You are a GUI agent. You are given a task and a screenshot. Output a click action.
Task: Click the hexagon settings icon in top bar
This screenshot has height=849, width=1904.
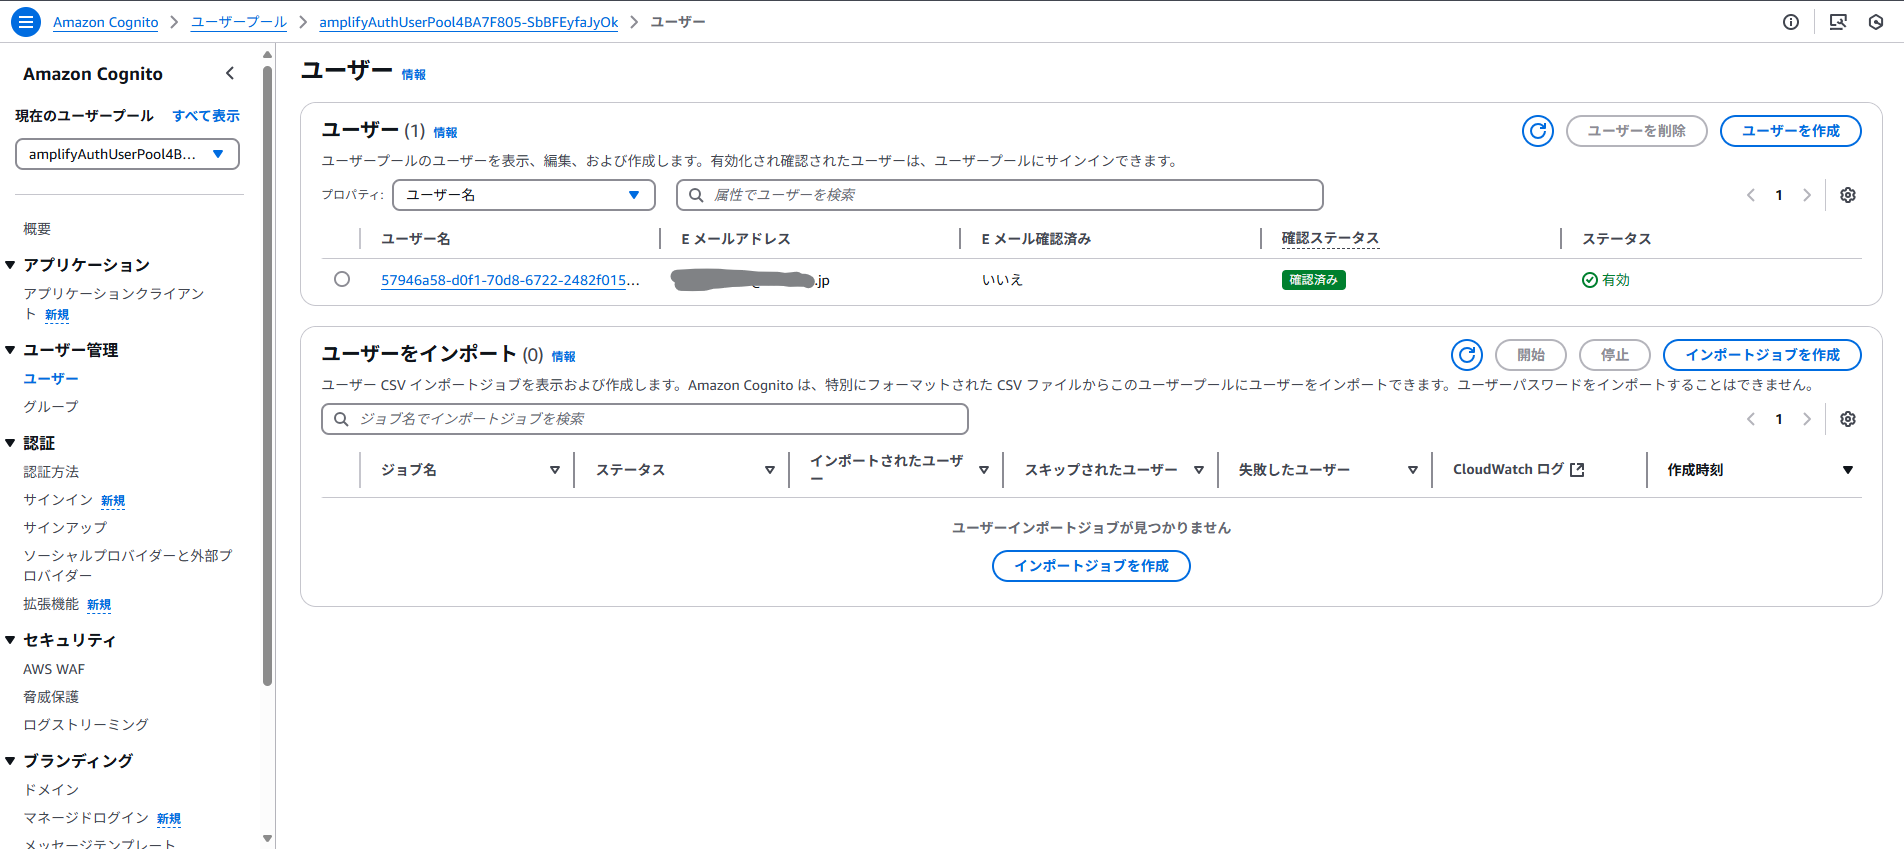click(x=1876, y=22)
